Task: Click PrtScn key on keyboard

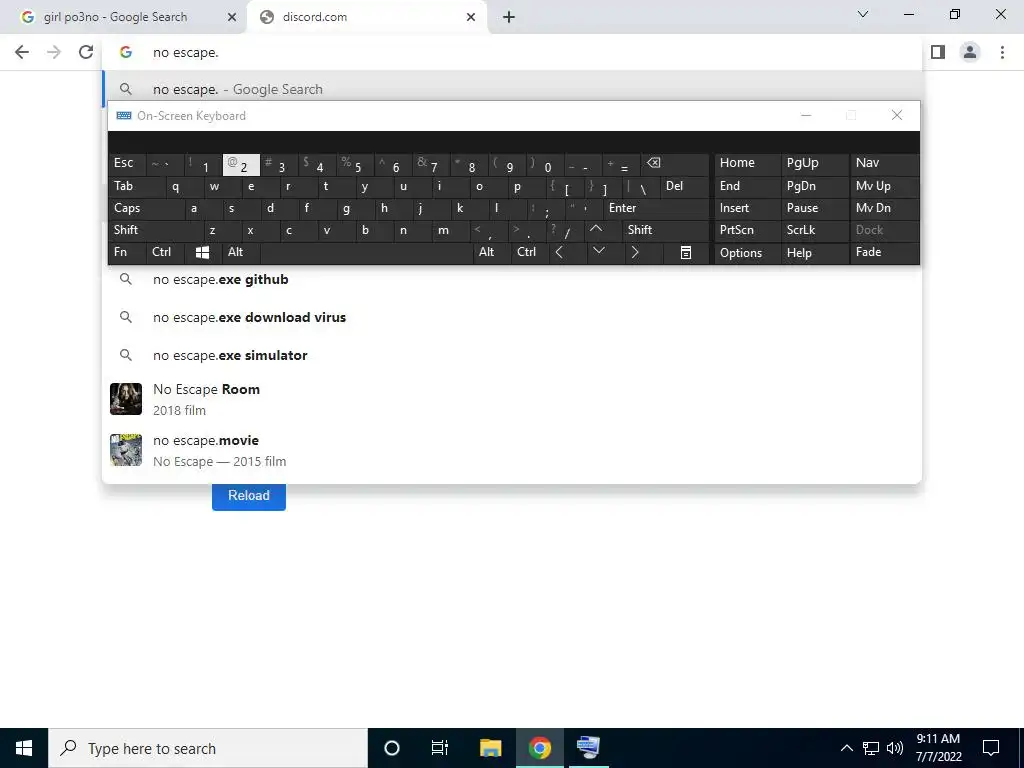Action: pos(747,230)
